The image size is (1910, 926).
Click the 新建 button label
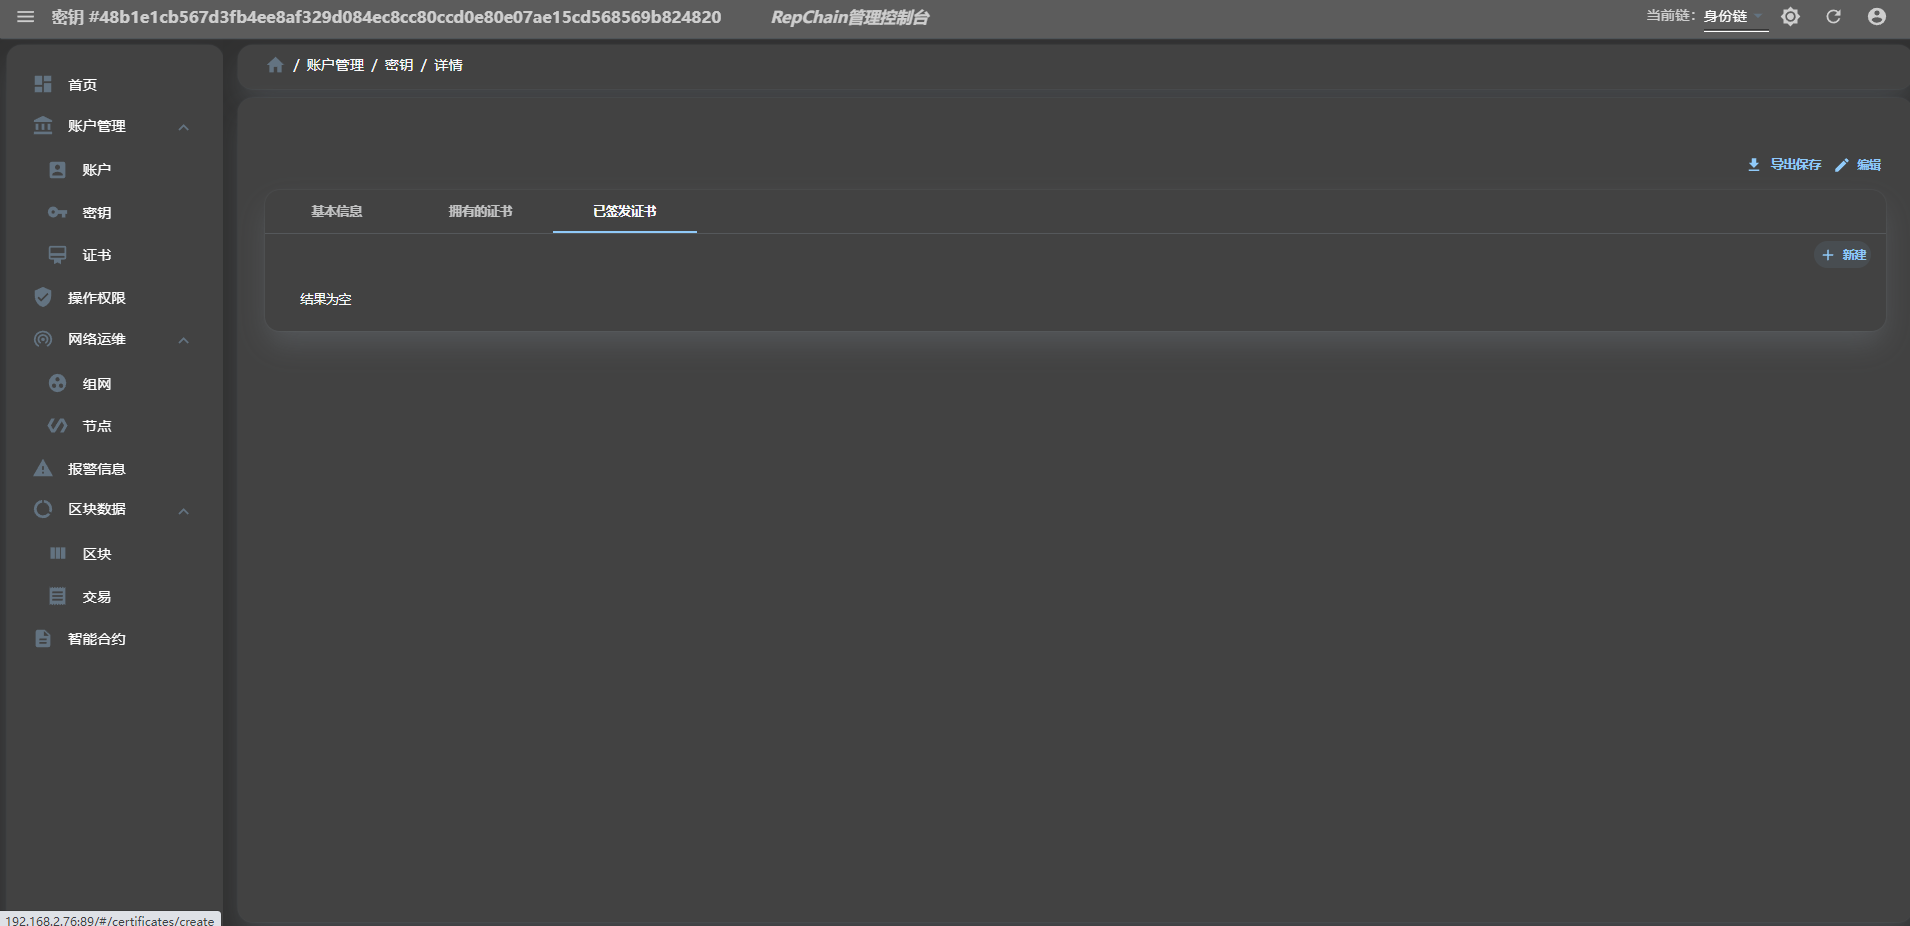1854,255
